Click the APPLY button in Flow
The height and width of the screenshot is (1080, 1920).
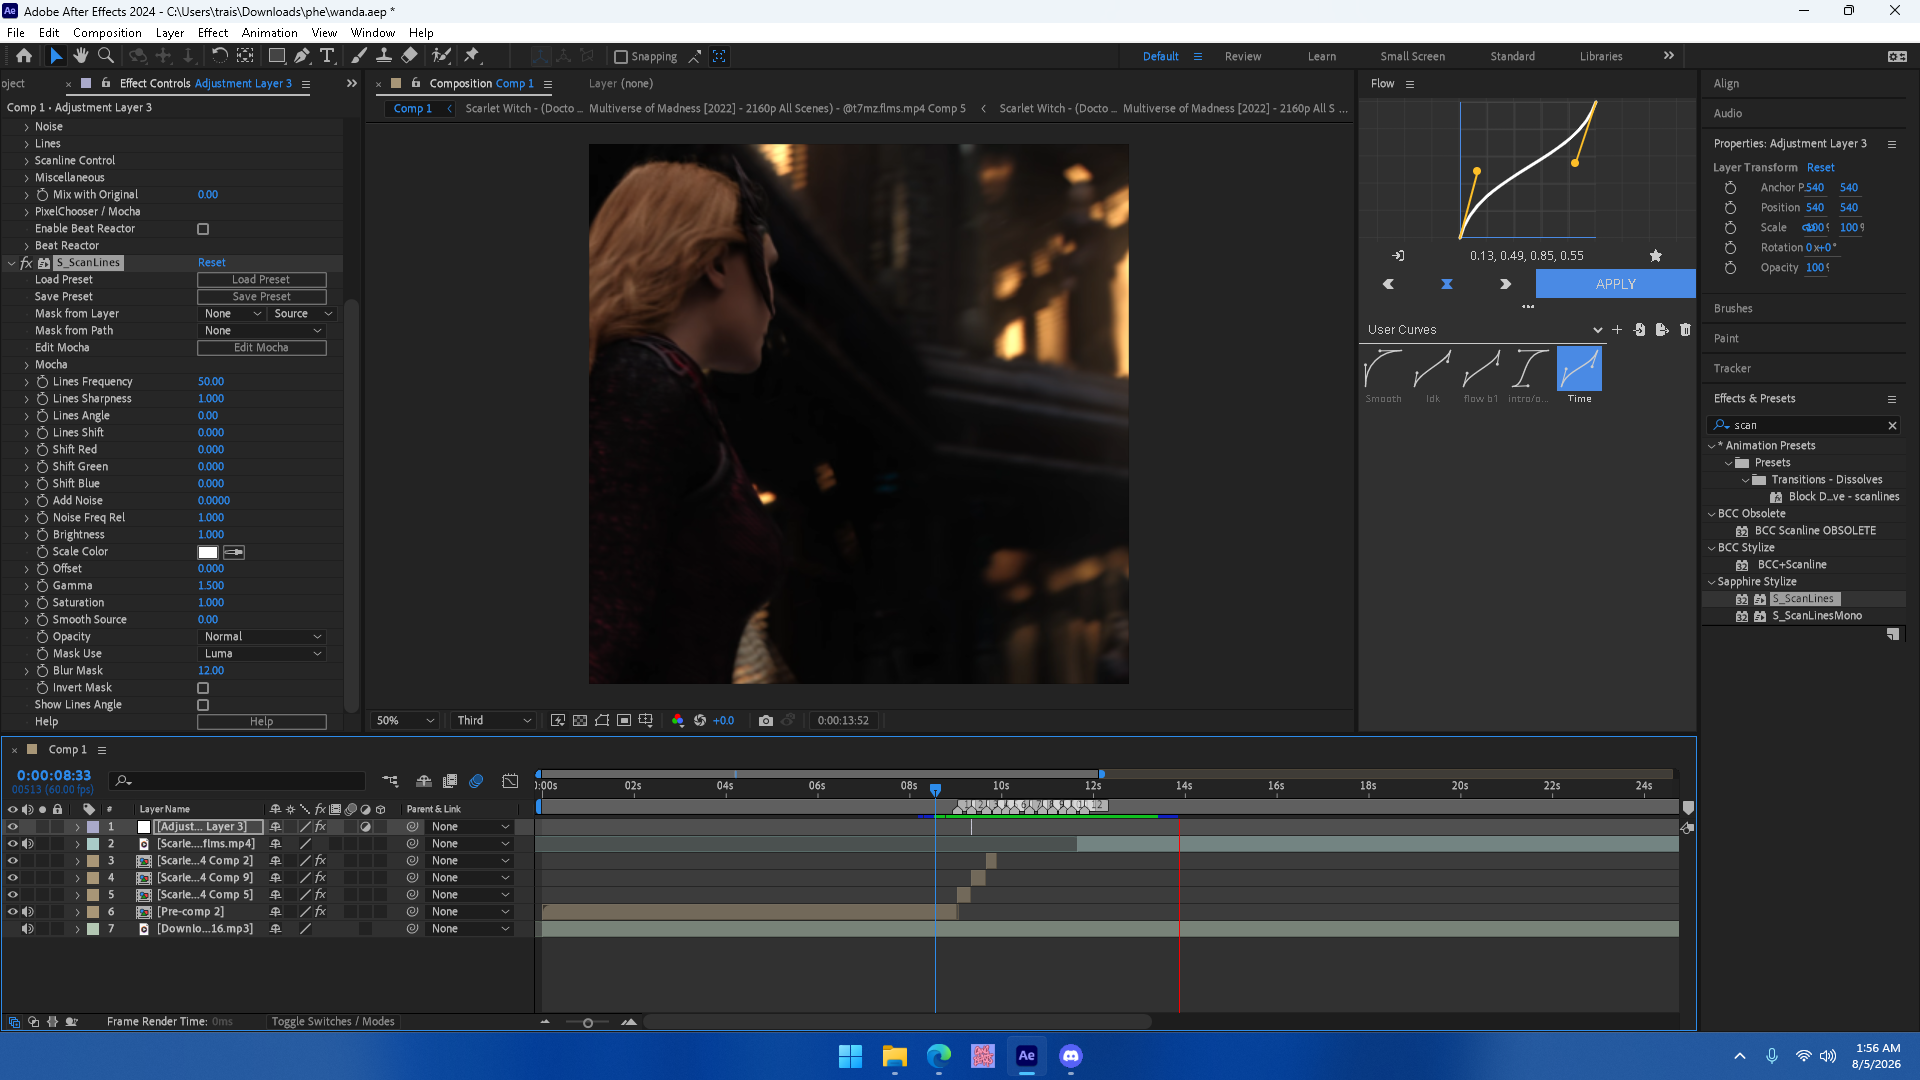1615,284
